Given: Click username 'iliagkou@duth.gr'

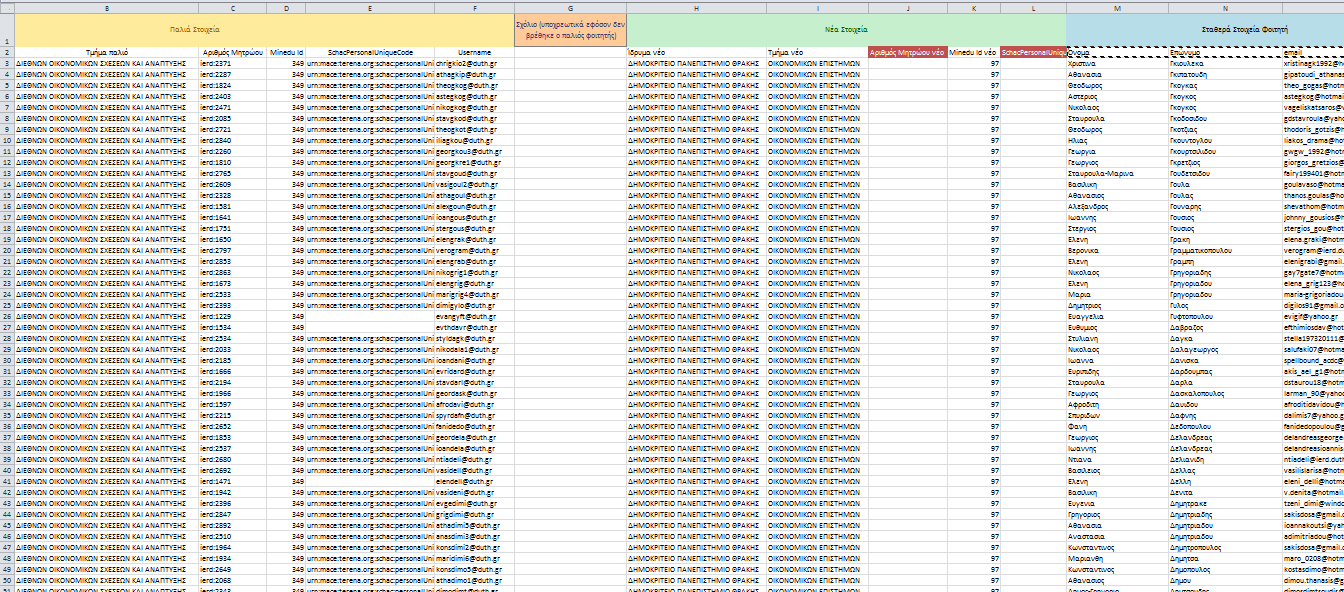Looking at the screenshot, I should click(475, 140).
